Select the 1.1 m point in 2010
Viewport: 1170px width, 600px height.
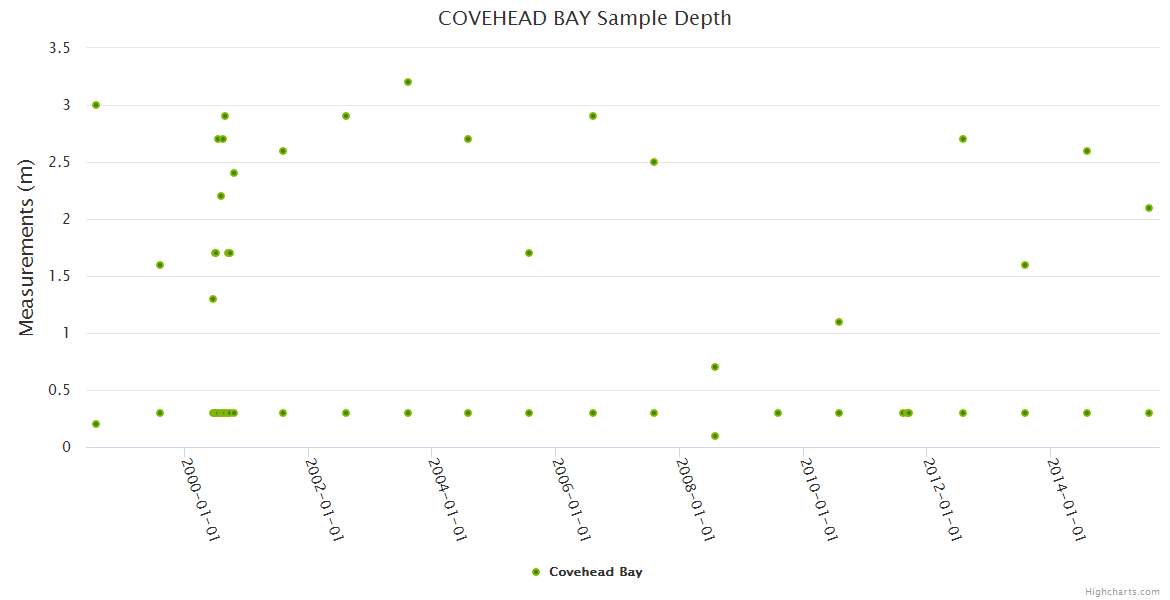[839, 322]
